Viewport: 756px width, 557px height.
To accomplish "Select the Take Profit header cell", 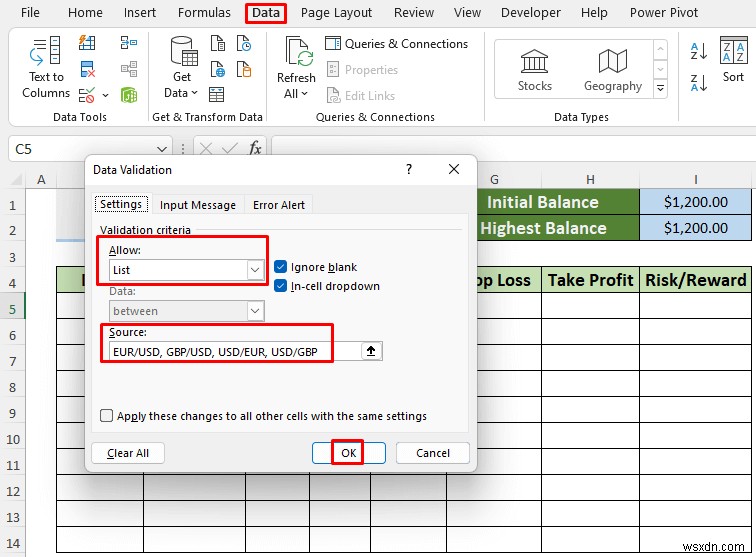I will click(590, 280).
